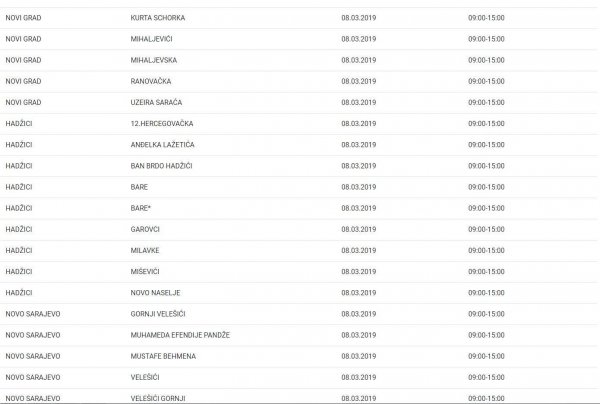Select the BARE* entry with asterisk
This screenshot has height=404, width=600.
coord(142,208)
